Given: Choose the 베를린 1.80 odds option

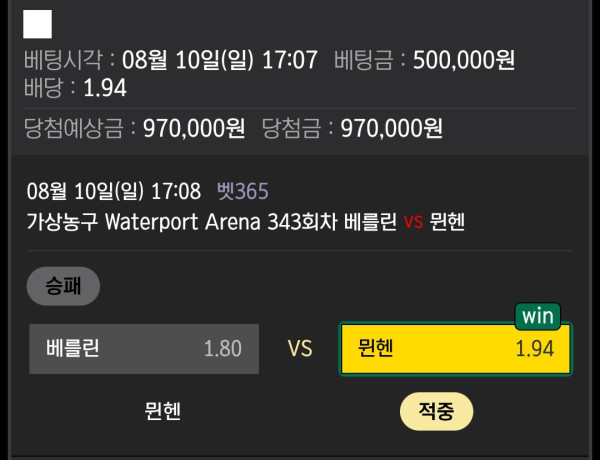Looking at the screenshot, I should point(143,349).
